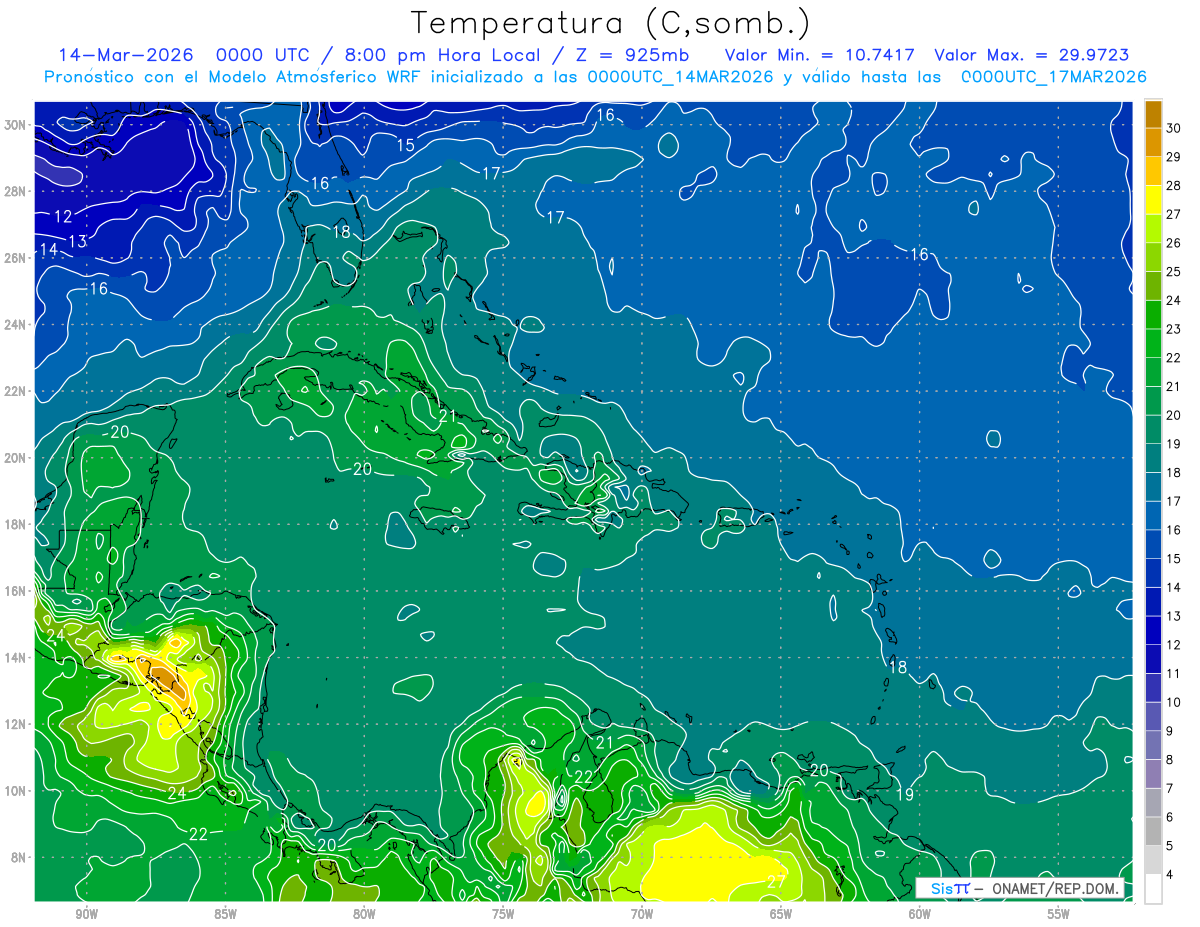Click the title "Temperatura (C,somb.)"
This screenshot has height=927, width=1200.
tap(611, 22)
